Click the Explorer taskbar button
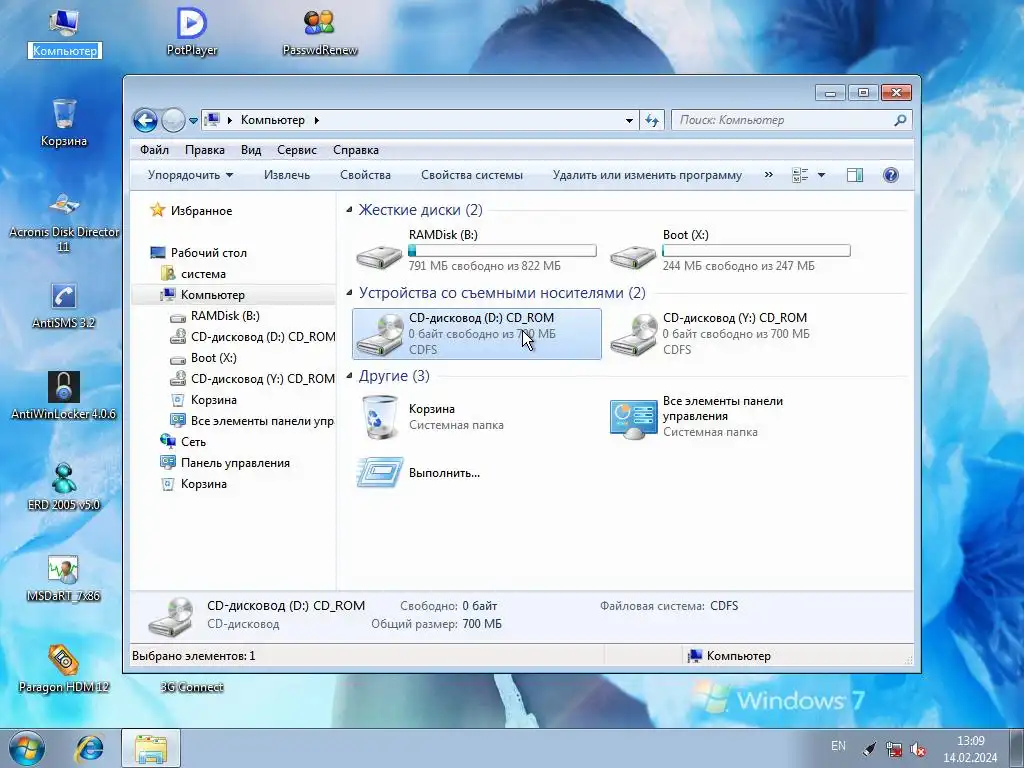1024x768 pixels. pyautogui.click(x=151, y=748)
